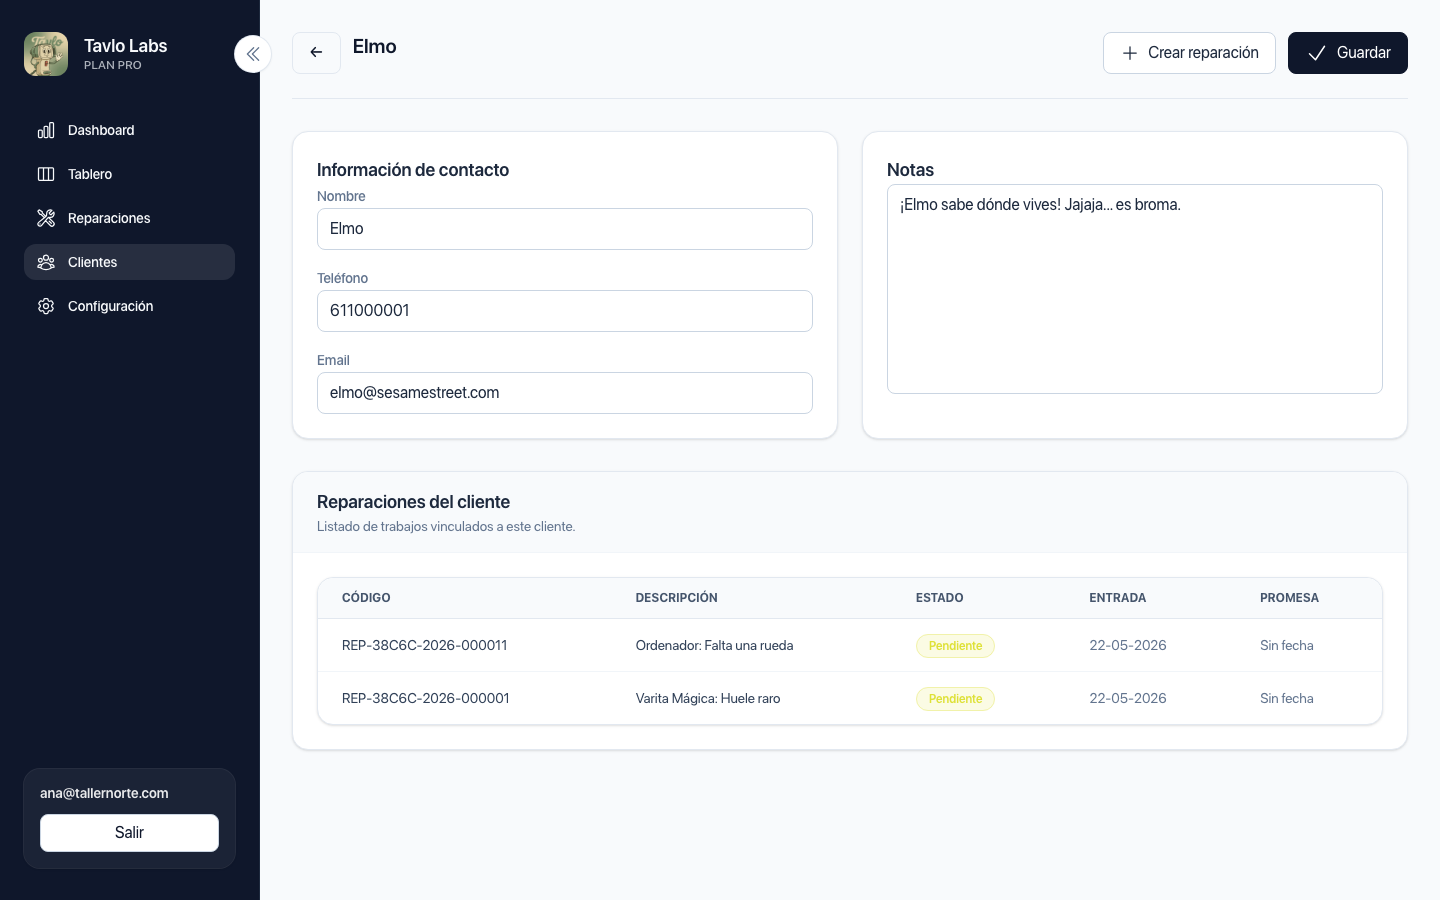Click the Tablero columns icon

coord(46,174)
